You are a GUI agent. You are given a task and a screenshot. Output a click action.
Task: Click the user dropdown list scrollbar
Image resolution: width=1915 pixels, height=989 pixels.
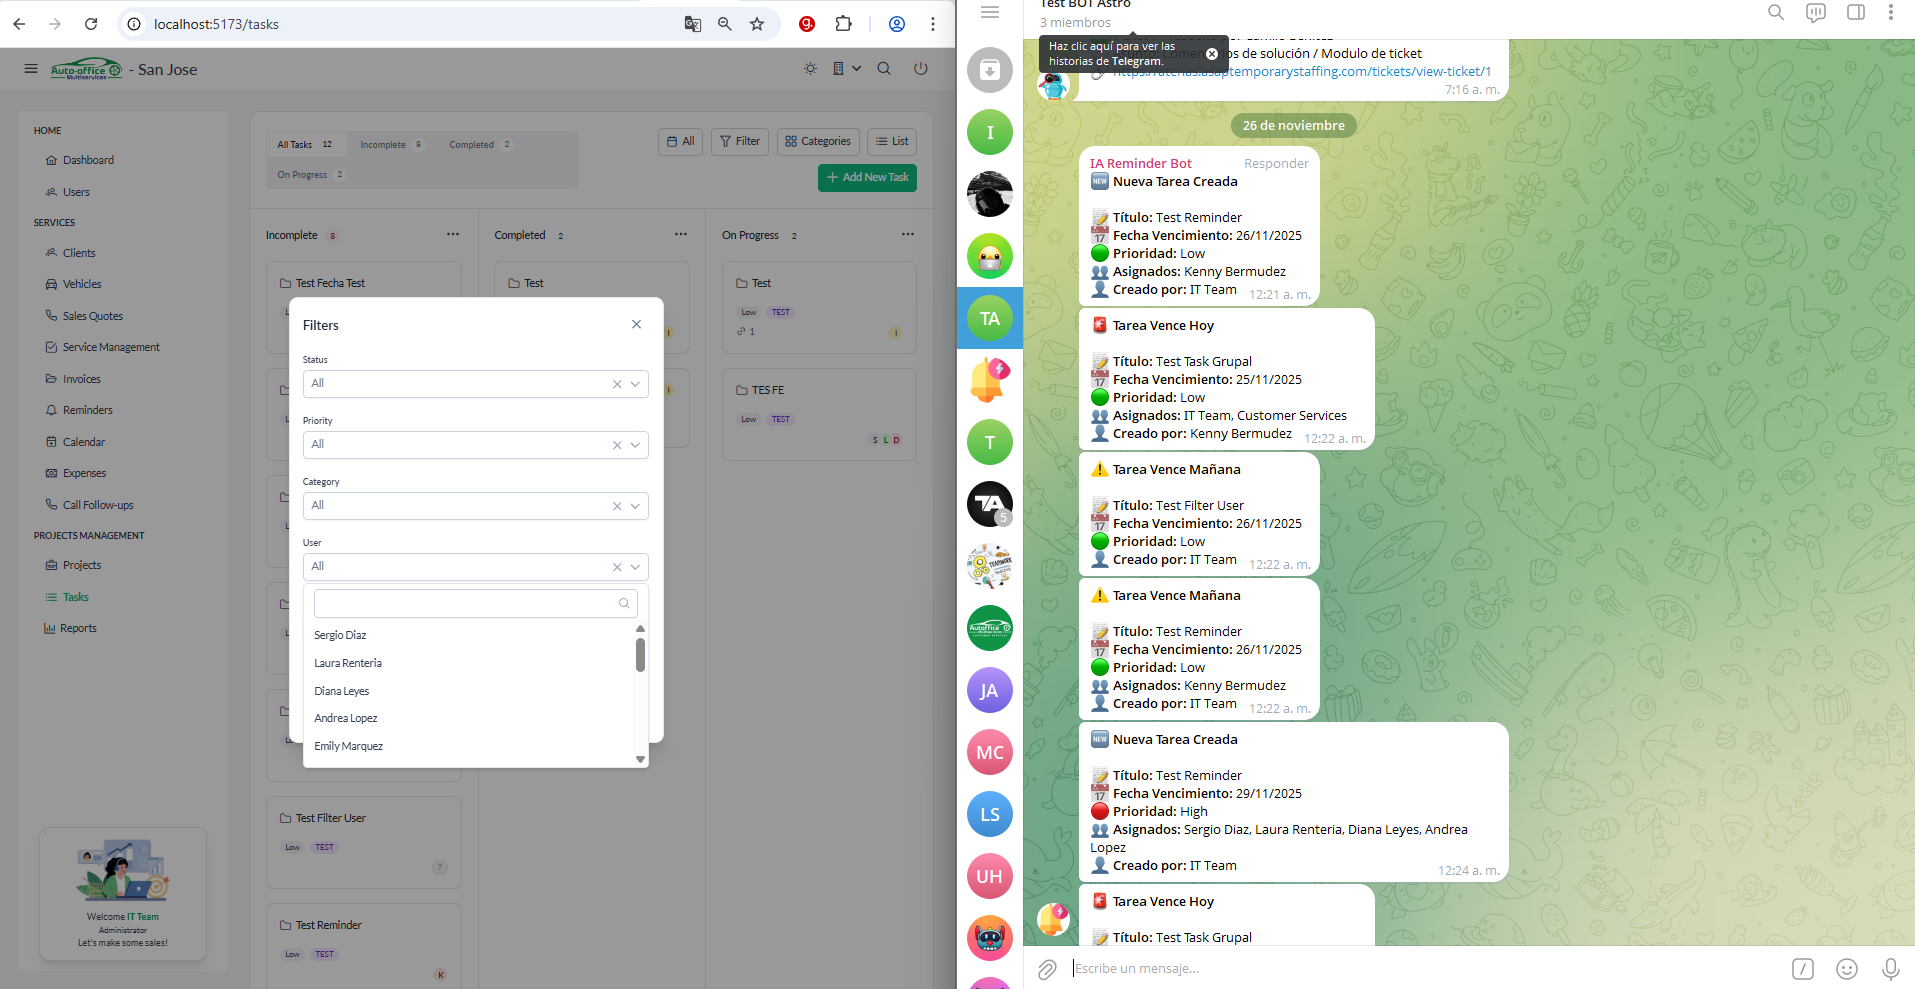(x=640, y=656)
